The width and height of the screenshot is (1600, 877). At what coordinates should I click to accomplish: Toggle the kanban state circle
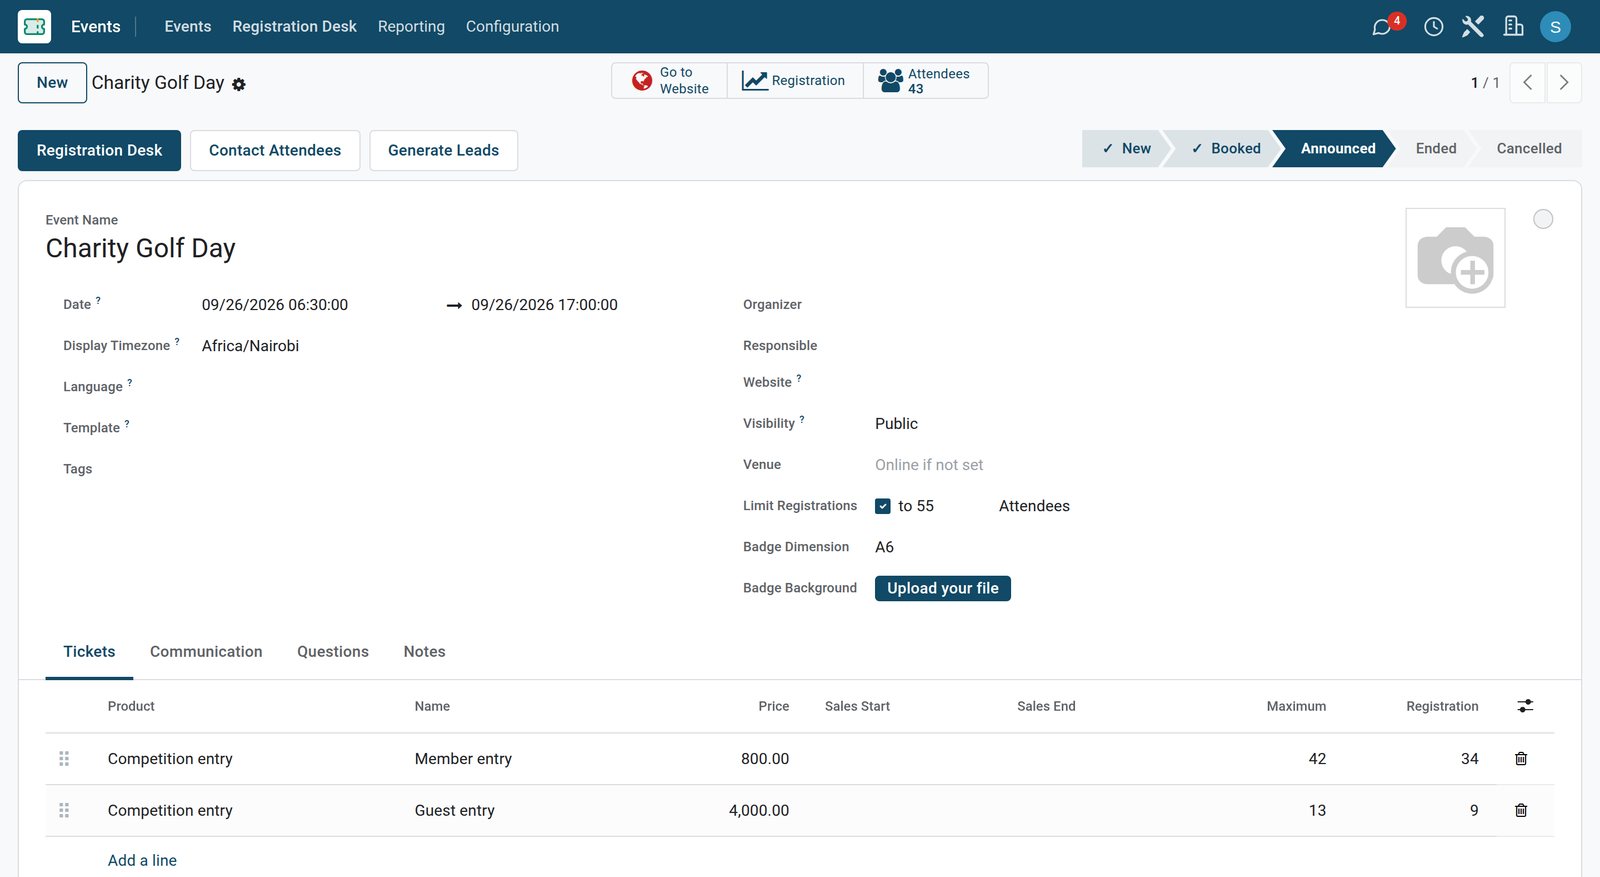click(x=1543, y=219)
